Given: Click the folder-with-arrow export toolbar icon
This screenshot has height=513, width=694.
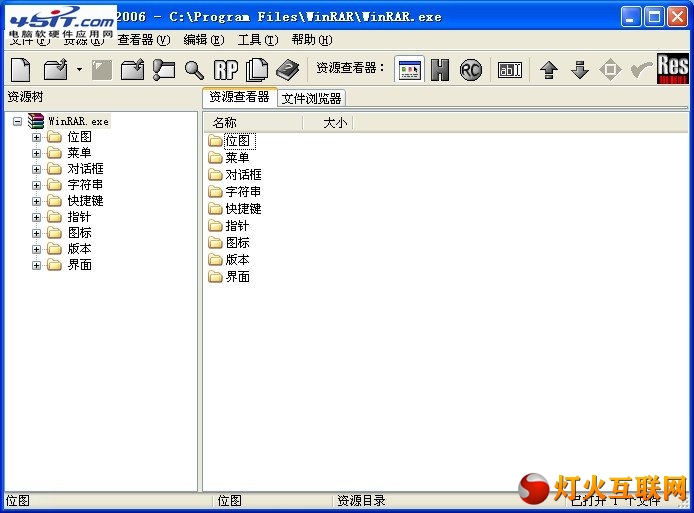Looking at the screenshot, I should click(132, 69).
